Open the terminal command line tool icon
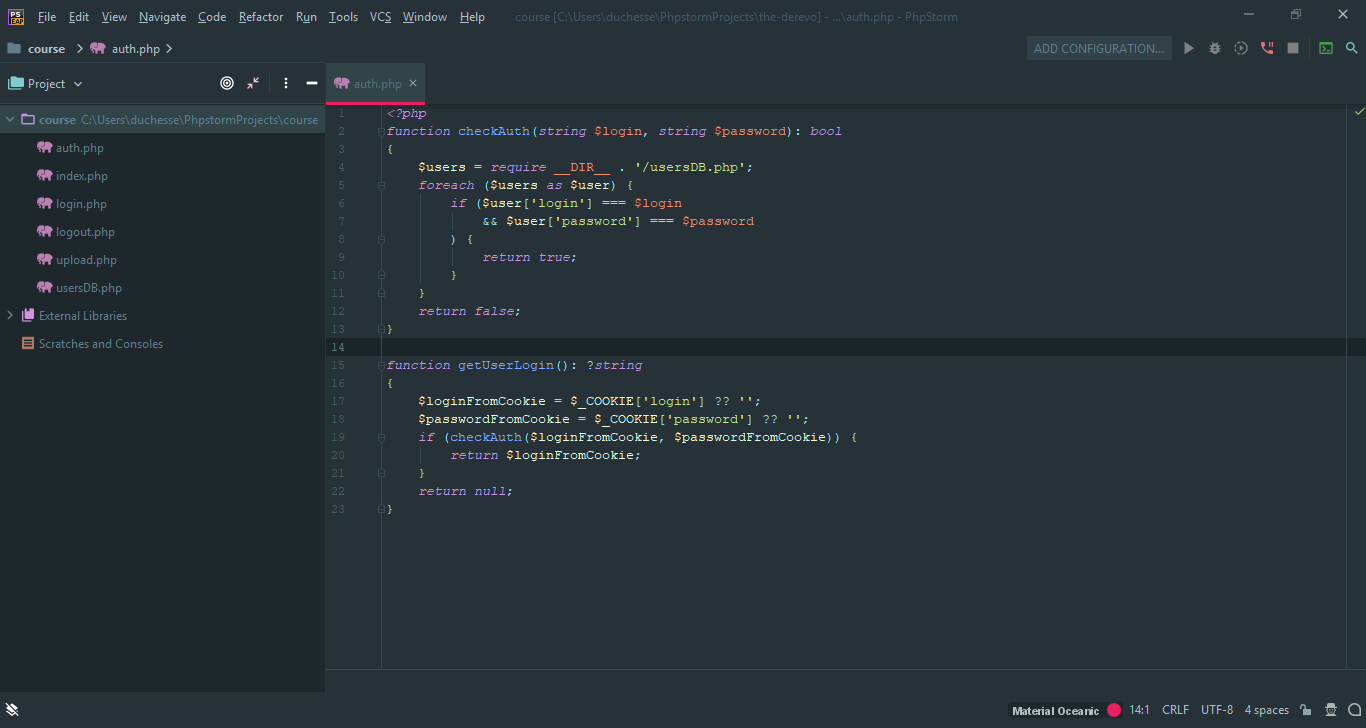Image resolution: width=1366 pixels, height=728 pixels. [x=1326, y=48]
